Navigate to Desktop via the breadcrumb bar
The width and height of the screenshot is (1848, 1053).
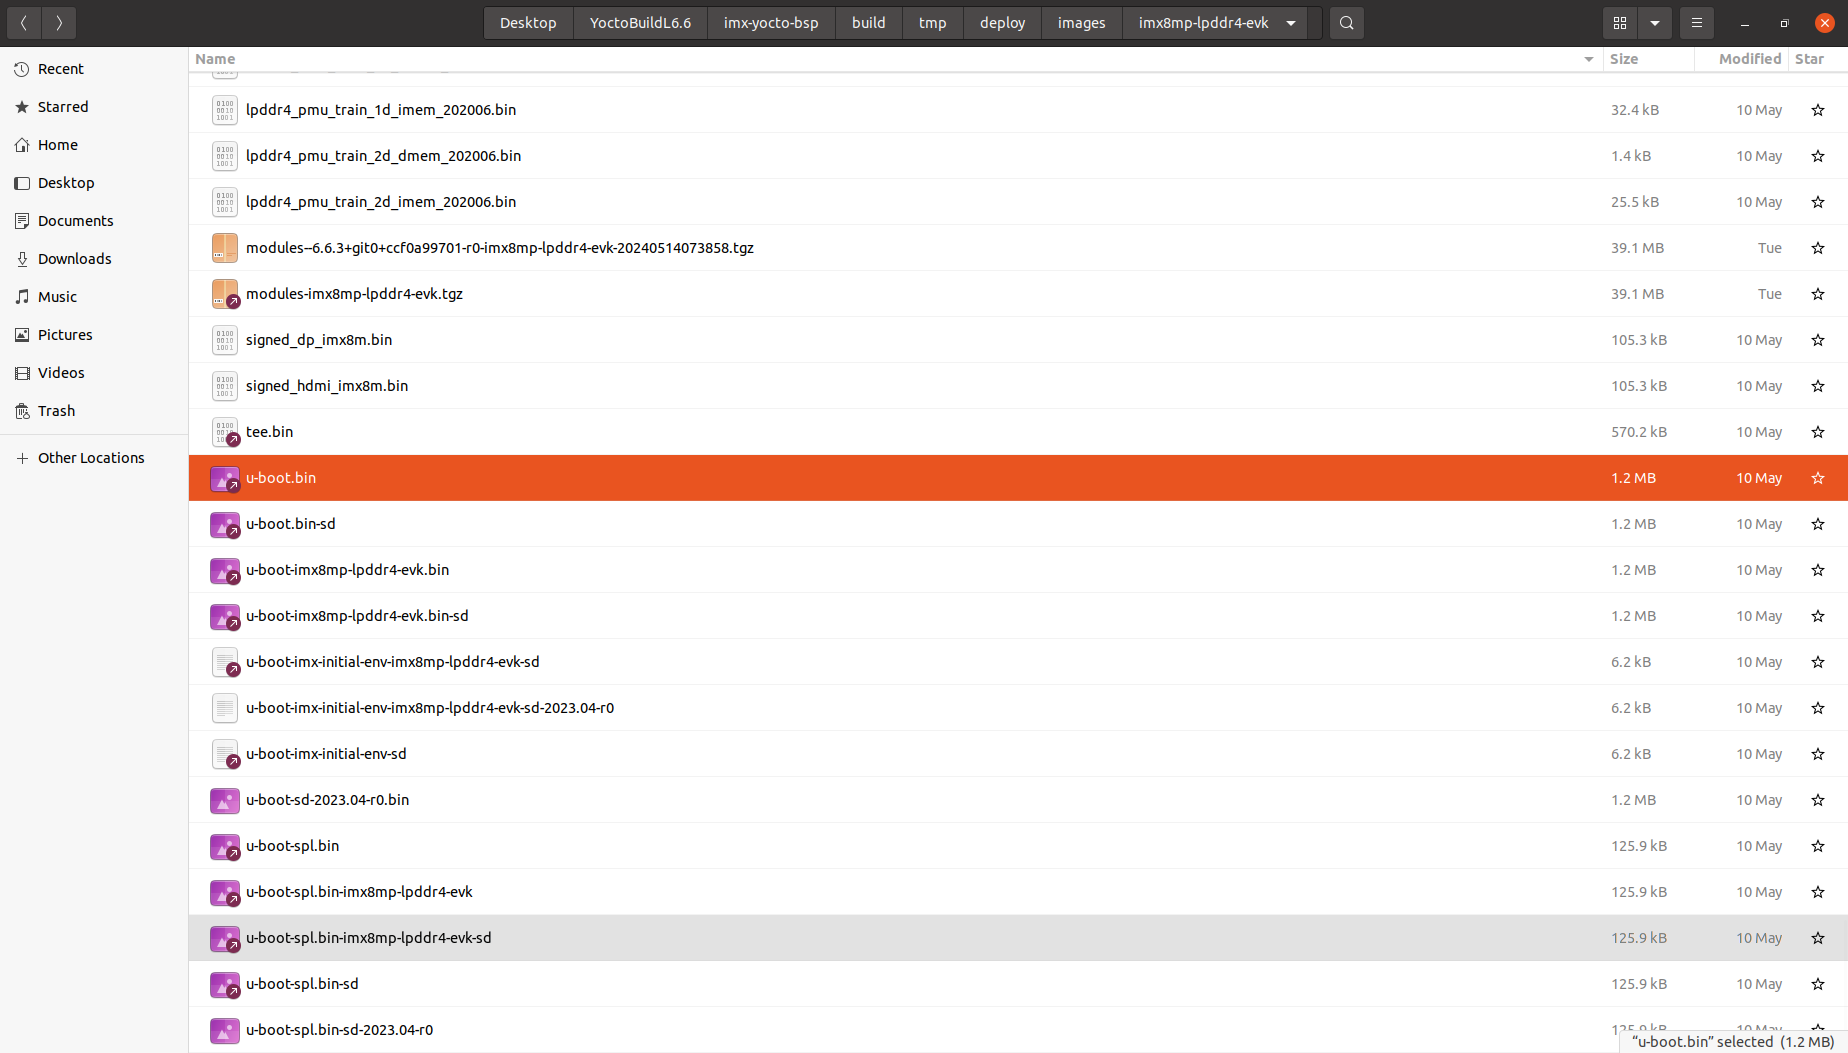click(x=528, y=22)
